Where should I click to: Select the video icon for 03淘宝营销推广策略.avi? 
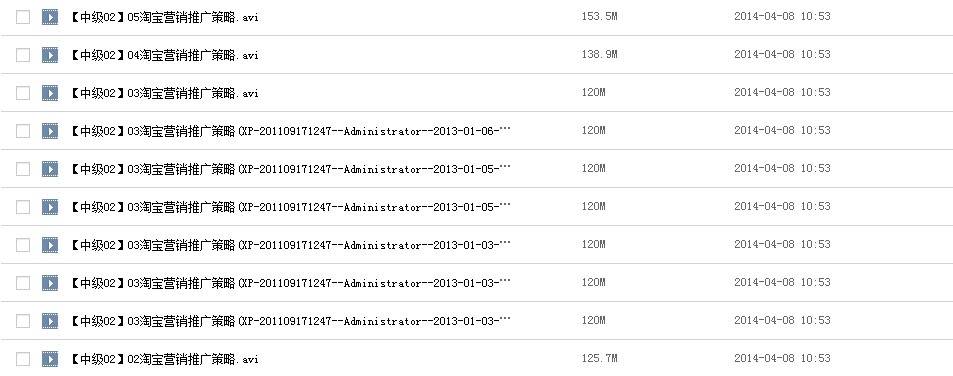click(x=50, y=93)
